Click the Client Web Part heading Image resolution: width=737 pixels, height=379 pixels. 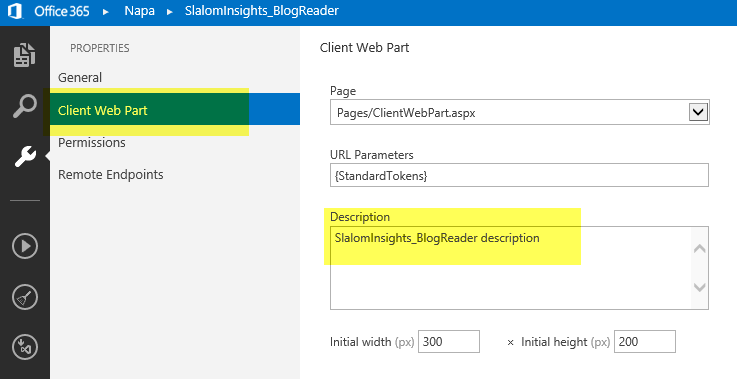point(364,47)
